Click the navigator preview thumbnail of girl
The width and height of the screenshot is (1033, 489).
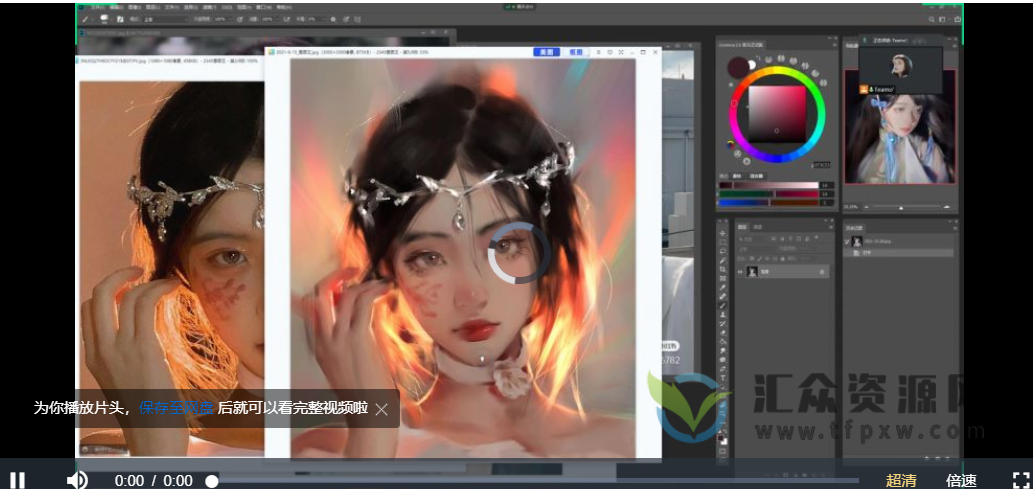(899, 126)
